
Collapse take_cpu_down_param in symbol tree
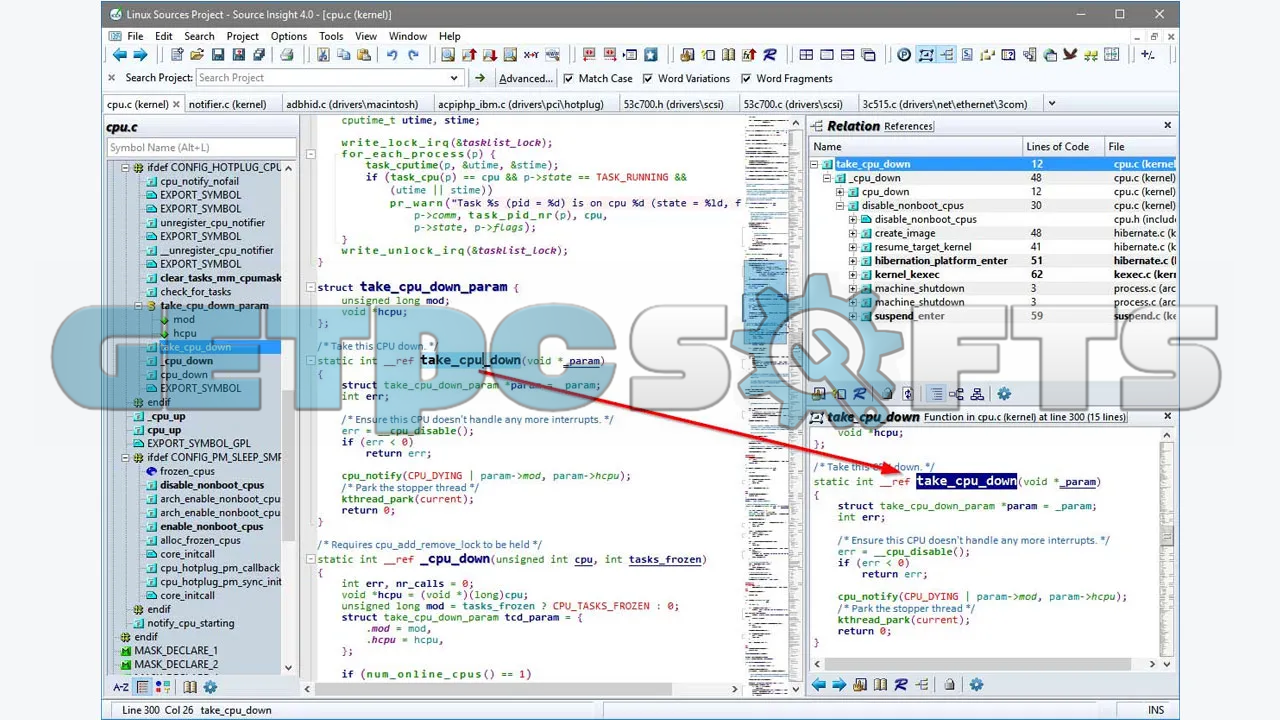138,306
